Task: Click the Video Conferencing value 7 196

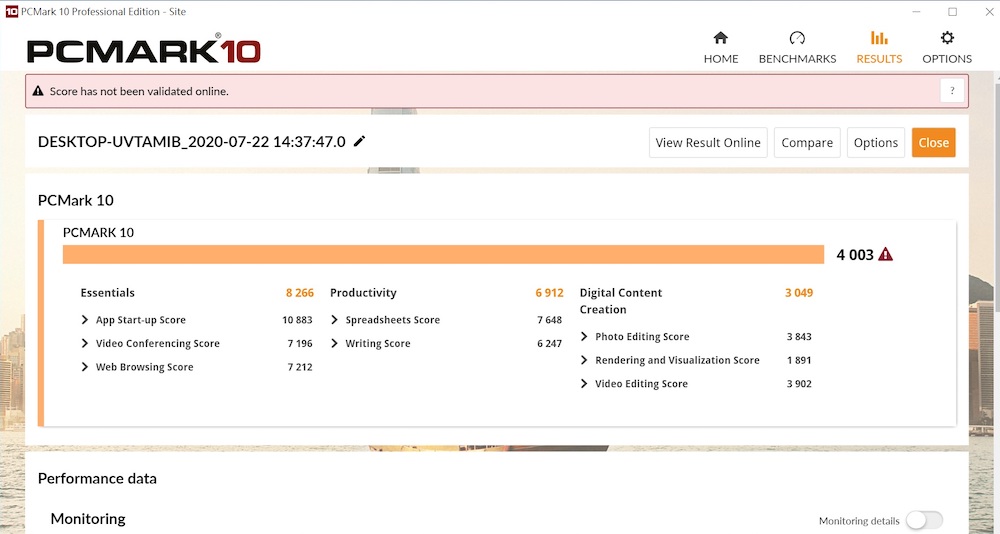Action: click(x=300, y=343)
